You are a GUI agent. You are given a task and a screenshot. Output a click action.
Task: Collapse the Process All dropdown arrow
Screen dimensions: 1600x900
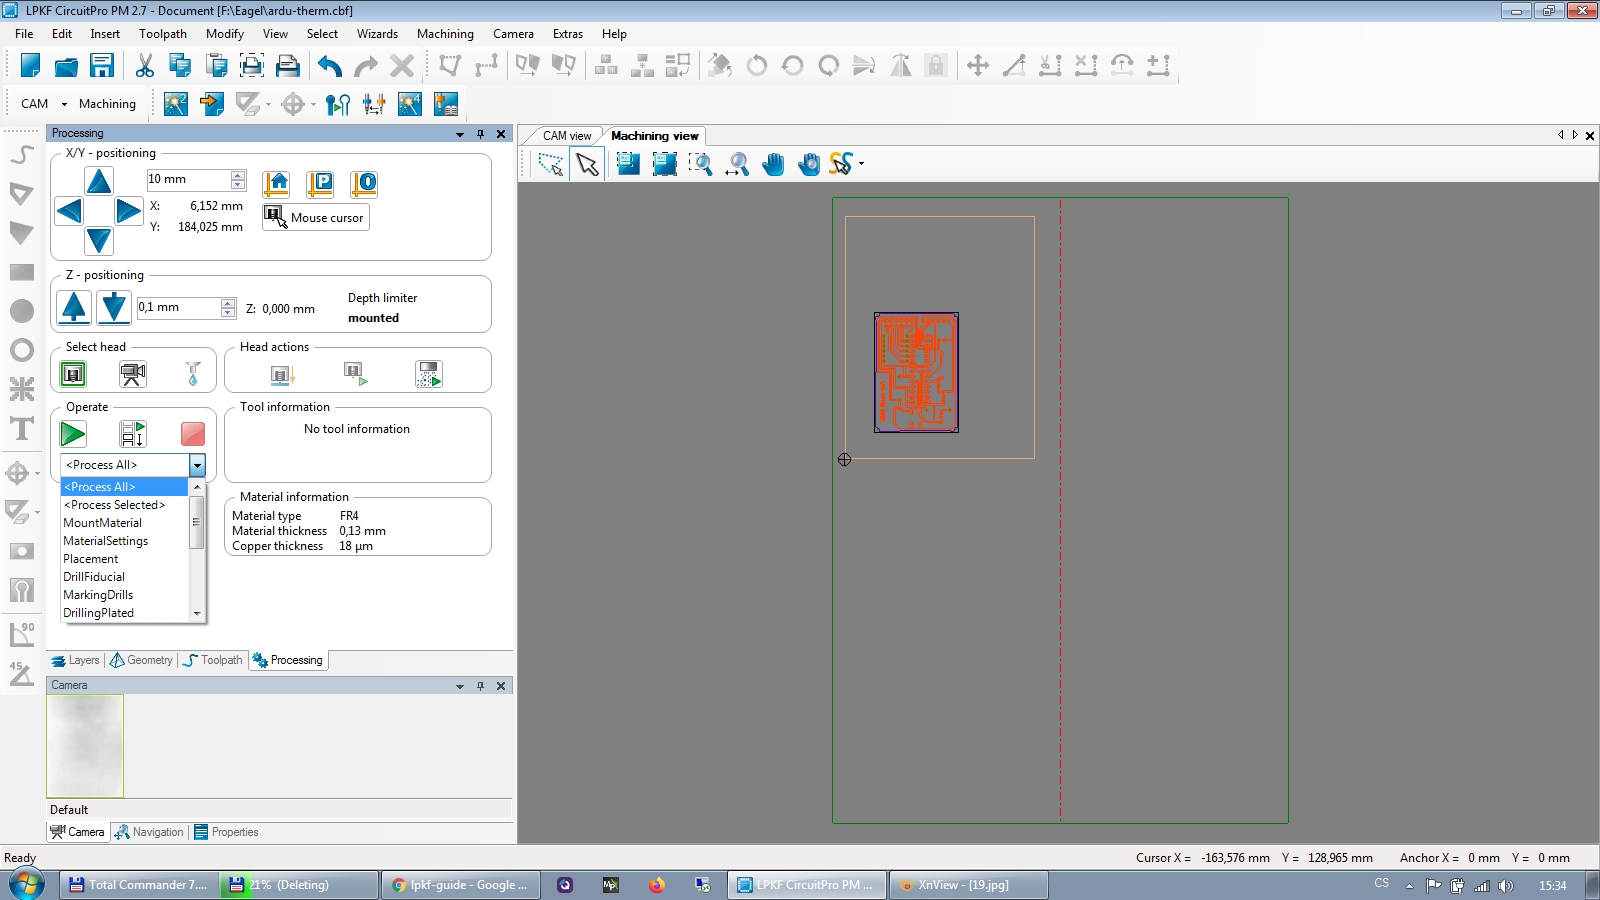[197, 465]
